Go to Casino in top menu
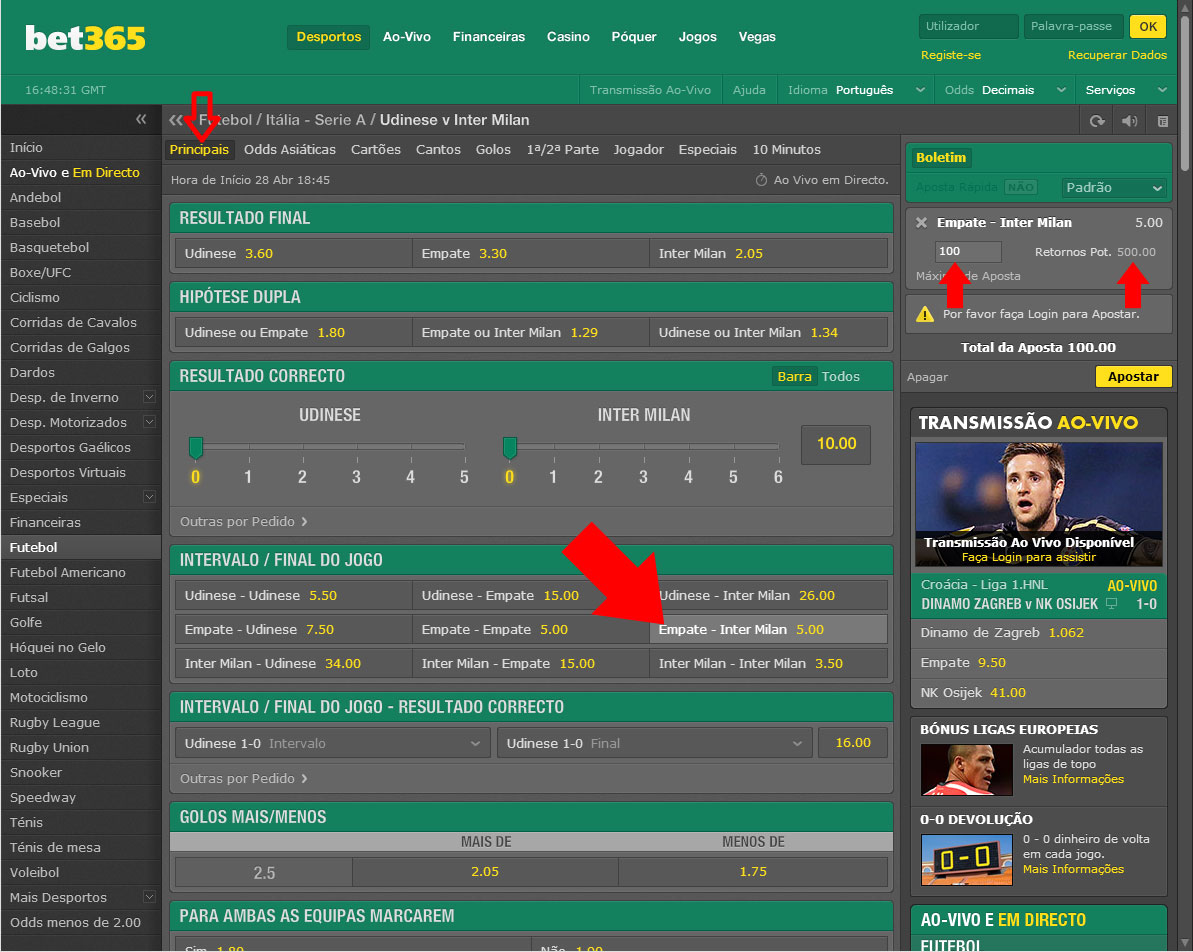The width and height of the screenshot is (1193, 952). (567, 37)
